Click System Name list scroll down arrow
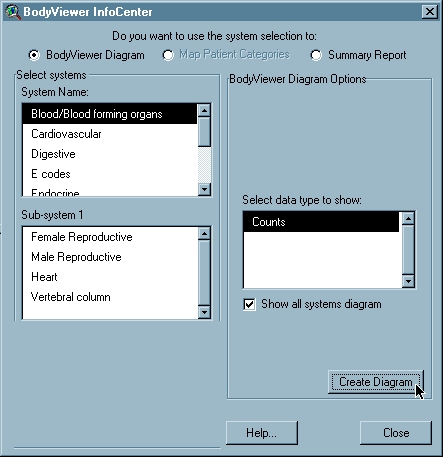 point(204,189)
